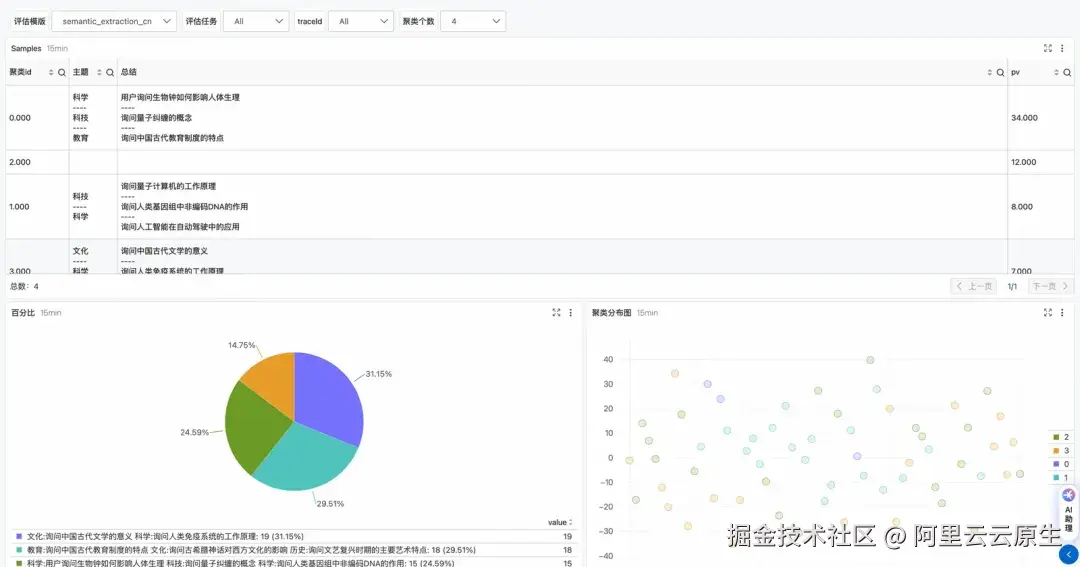
Task: Toggle cluster 3 in scatter legend
Action: click(1061, 451)
